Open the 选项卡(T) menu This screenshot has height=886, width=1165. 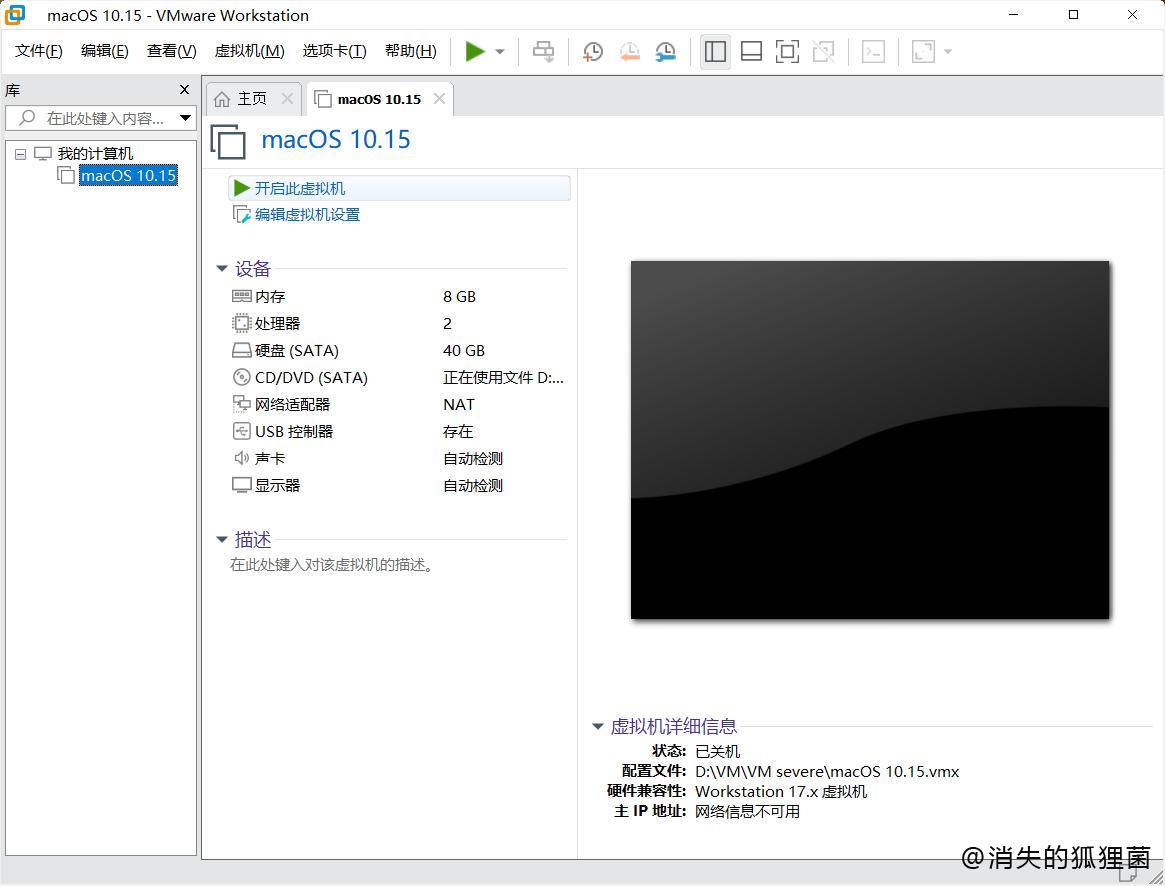pyautogui.click(x=334, y=51)
